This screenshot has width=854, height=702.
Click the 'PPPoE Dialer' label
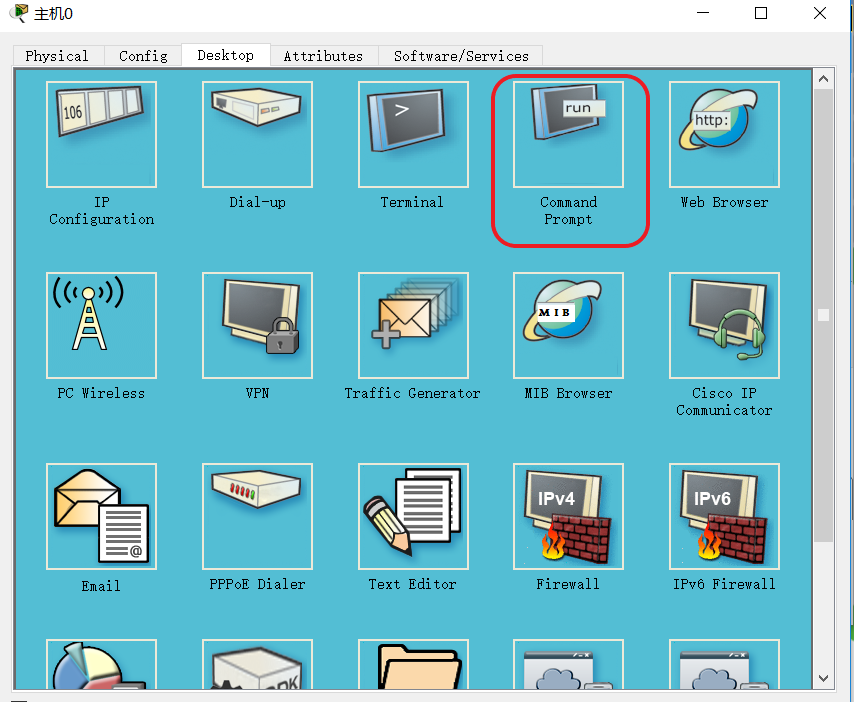pyautogui.click(x=257, y=584)
